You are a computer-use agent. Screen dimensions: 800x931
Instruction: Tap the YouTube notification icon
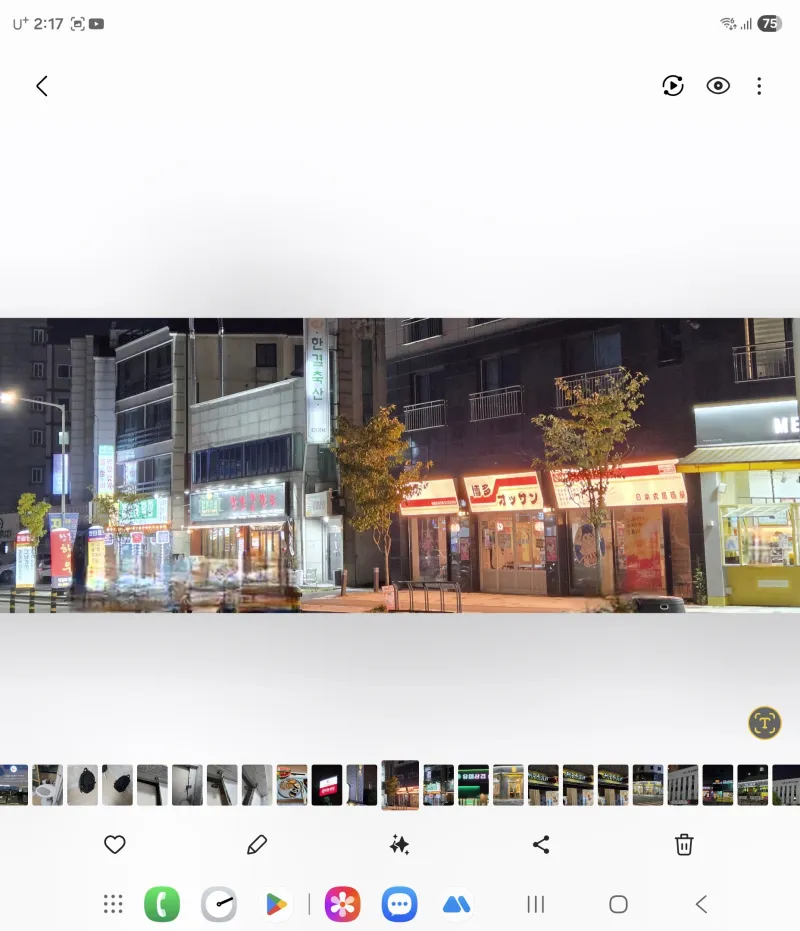tap(96, 24)
